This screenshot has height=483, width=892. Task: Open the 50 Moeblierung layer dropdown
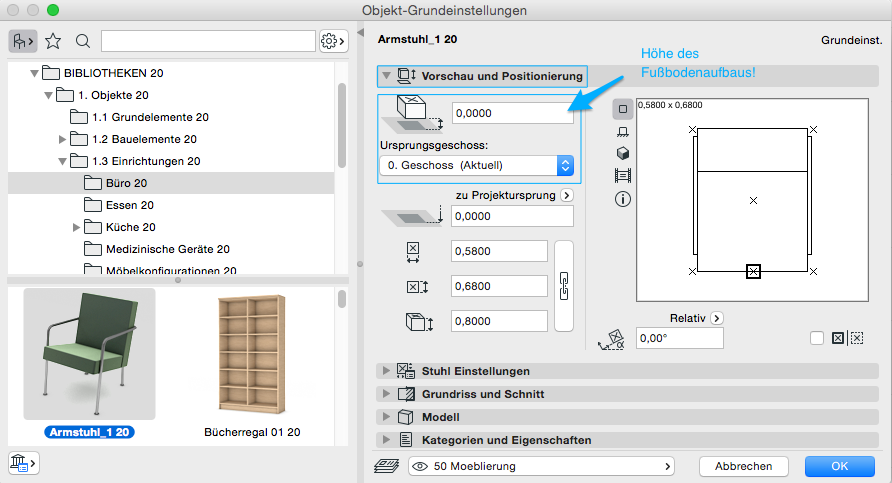coord(541,466)
